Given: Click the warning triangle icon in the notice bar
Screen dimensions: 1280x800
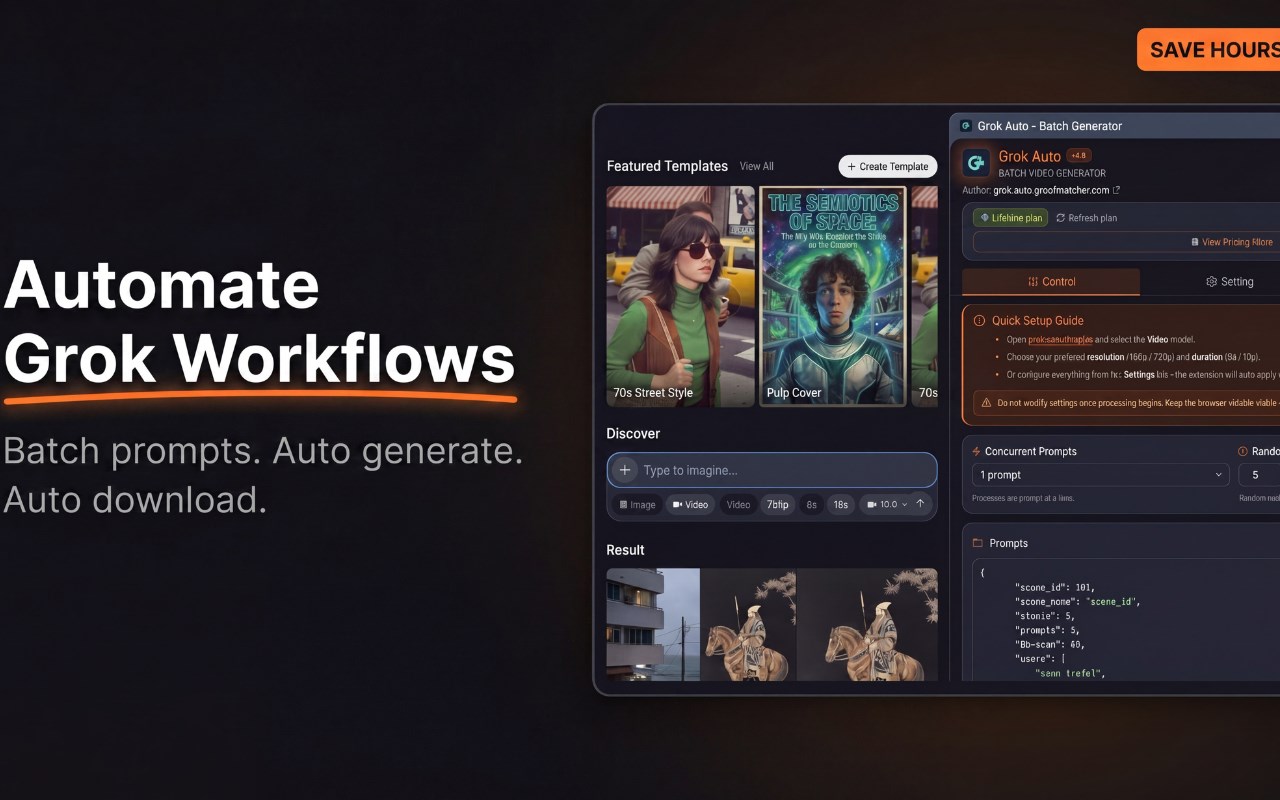Looking at the screenshot, I should pyautogui.click(x=987, y=403).
